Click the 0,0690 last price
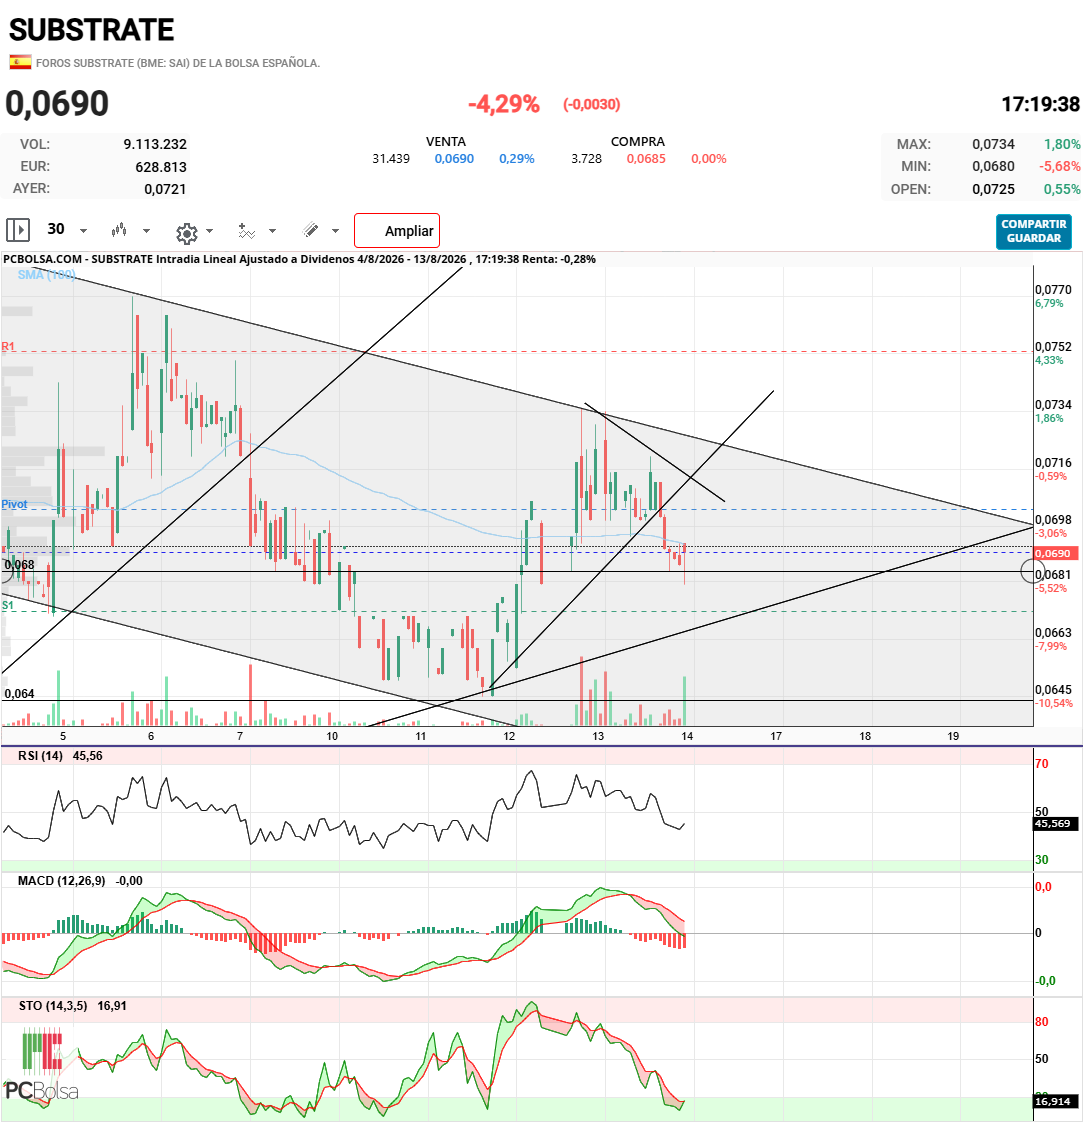Image resolution: width=1086 pixels, height=1122 pixels. click(x=57, y=104)
